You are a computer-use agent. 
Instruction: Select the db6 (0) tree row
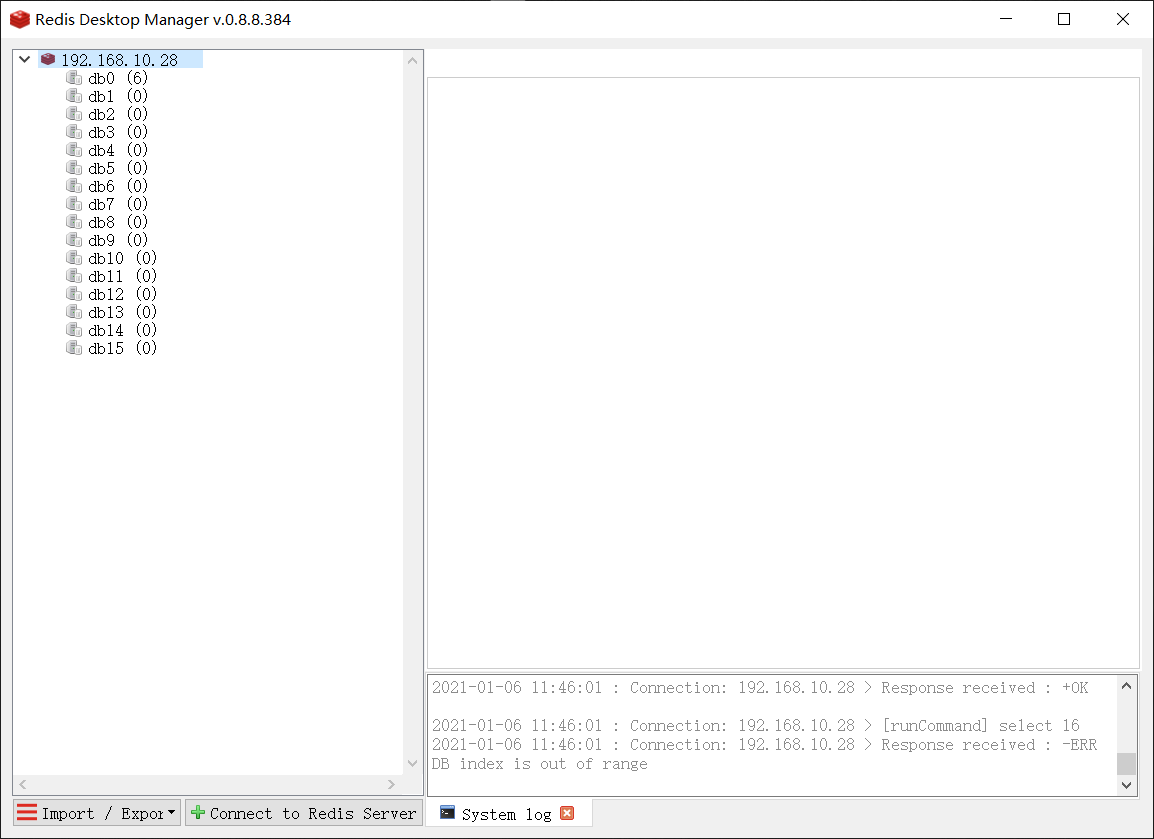pos(118,186)
